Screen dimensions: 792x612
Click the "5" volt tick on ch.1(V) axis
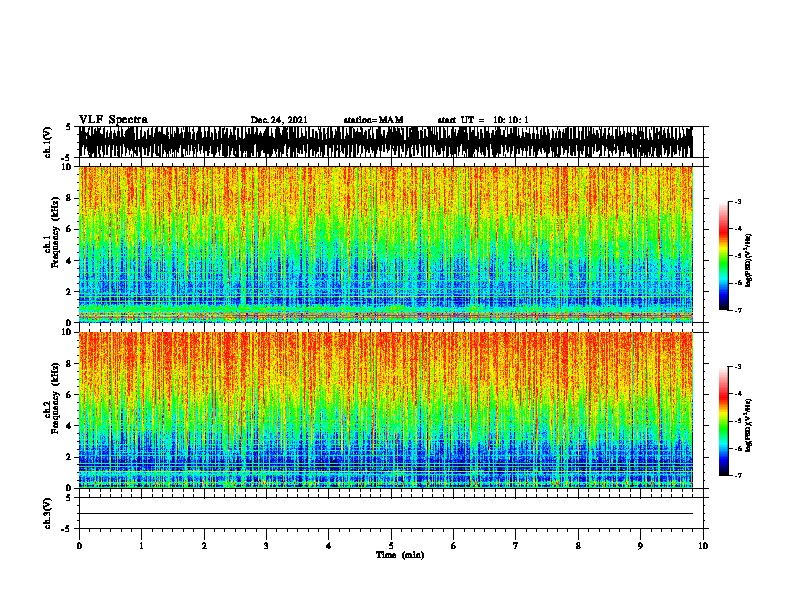(x=68, y=127)
